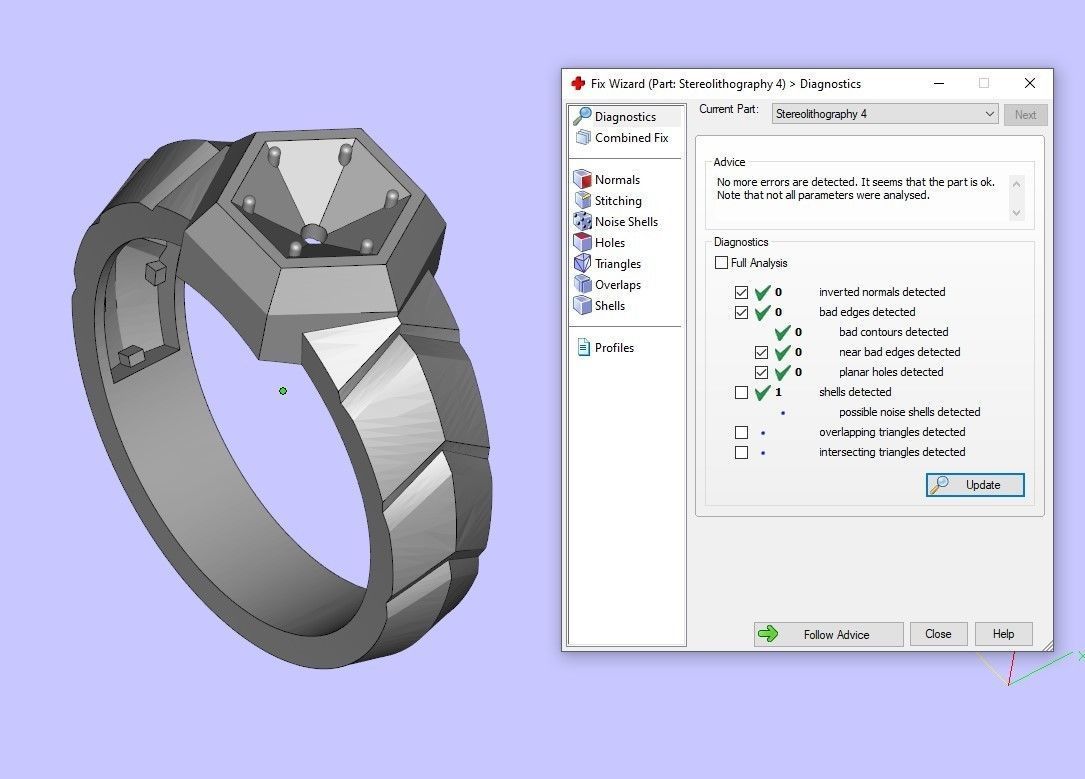
Task: Open the Profiles page
Action: click(x=614, y=347)
